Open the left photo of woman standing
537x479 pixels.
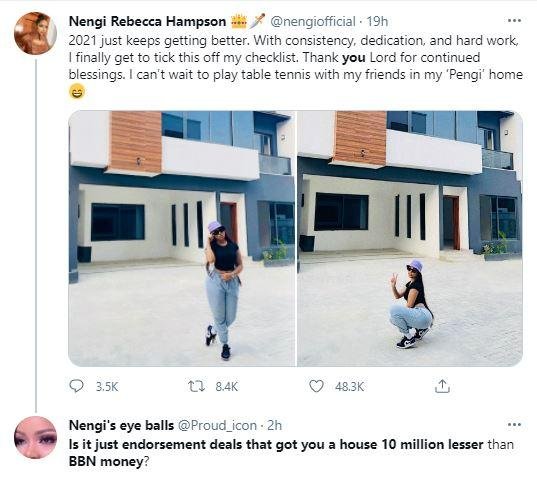point(182,238)
